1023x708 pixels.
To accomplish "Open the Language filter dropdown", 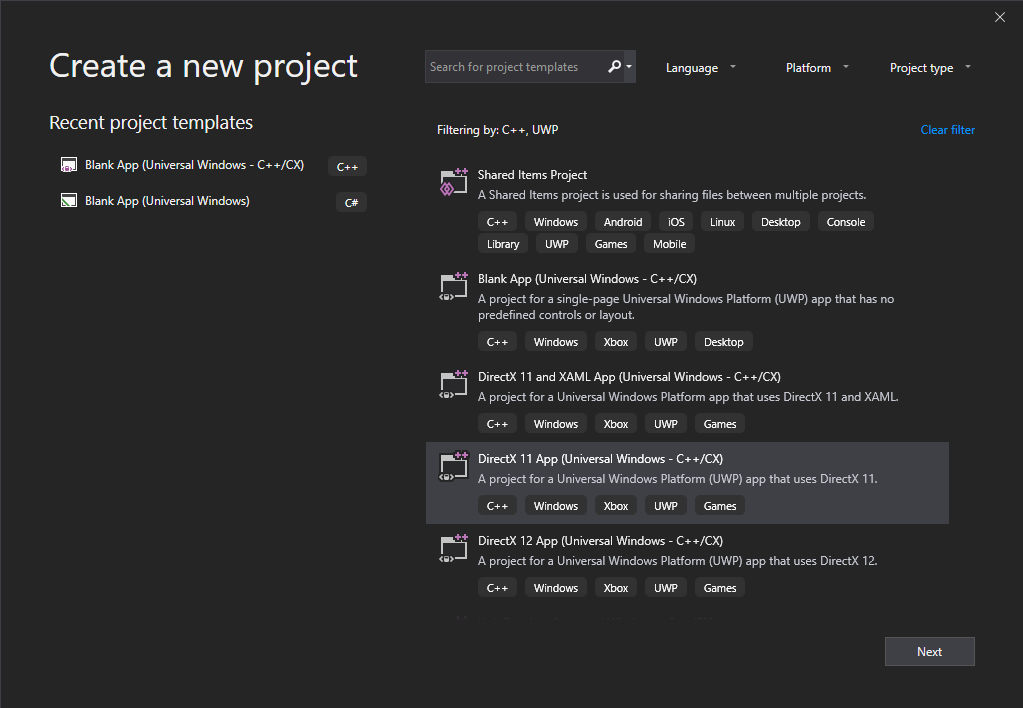I will tap(701, 68).
